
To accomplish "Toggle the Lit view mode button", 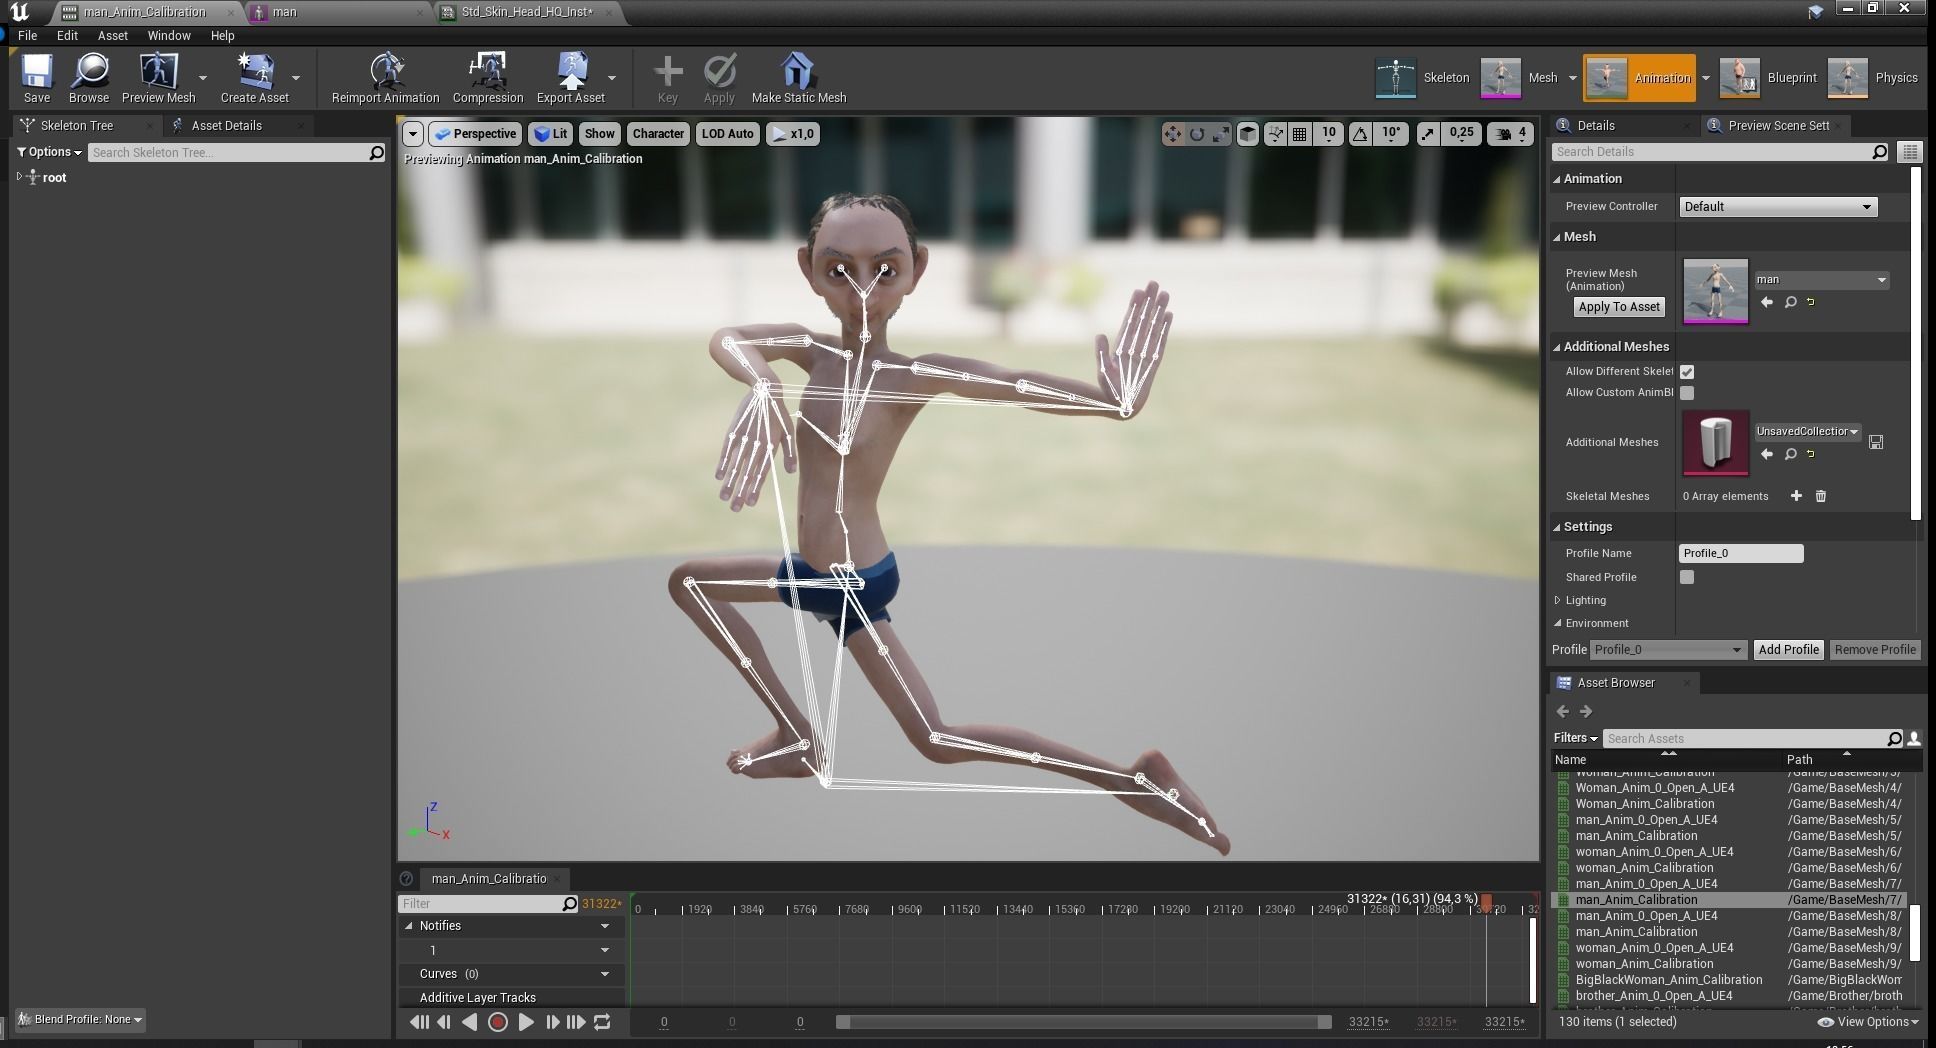I will point(550,134).
